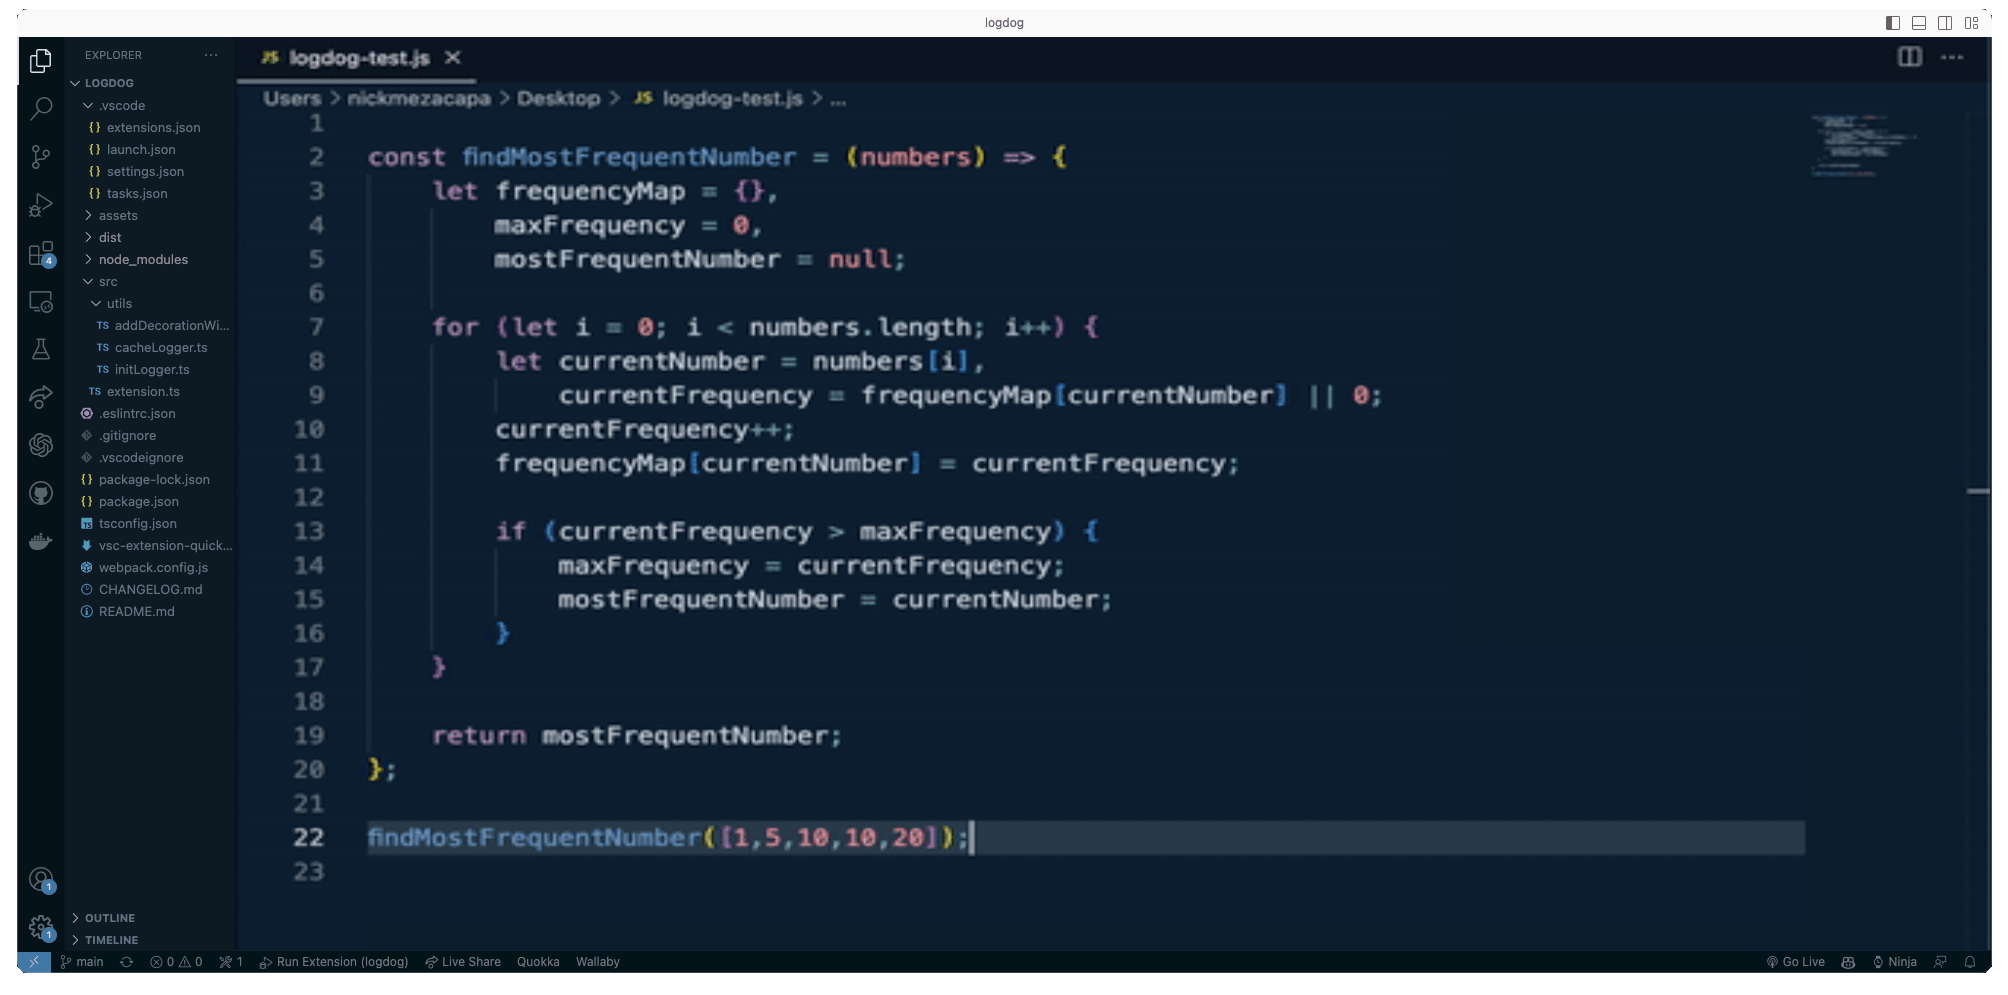Image resolution: width=2008 pixels, height=995 pixels.
Task: Open extensions.json file
Action: [153, 127]
